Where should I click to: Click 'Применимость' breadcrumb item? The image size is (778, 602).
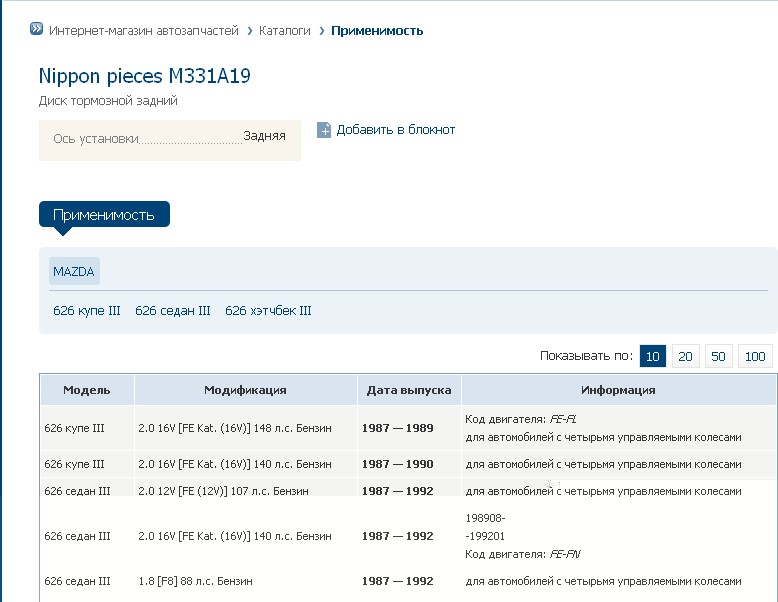377,31
